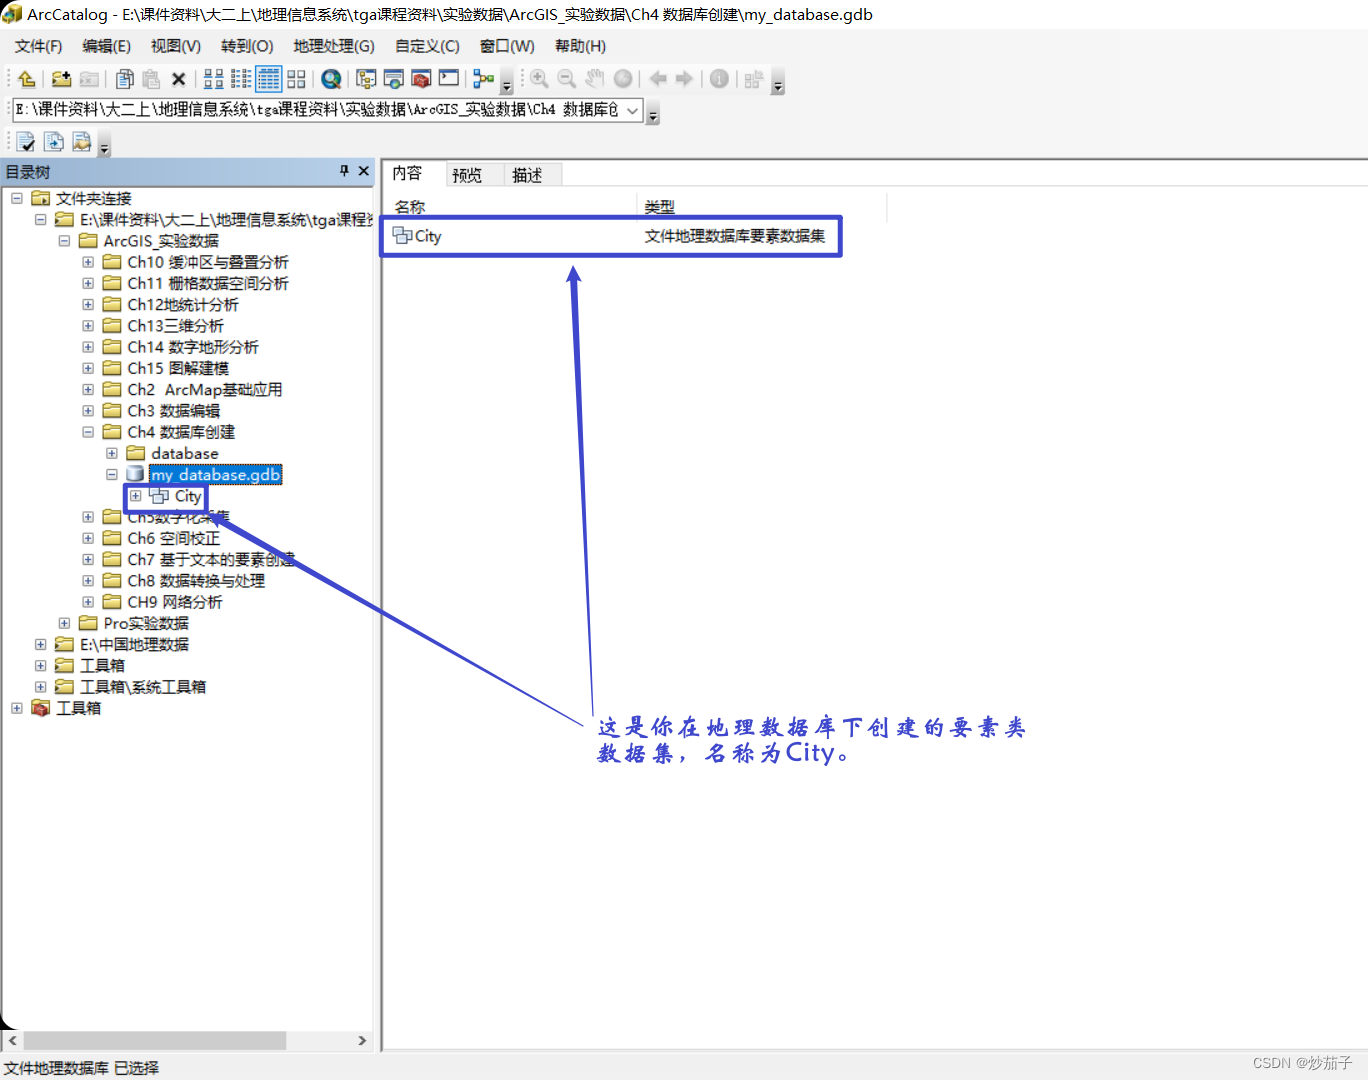Click the location path input field
Image resolution: width=1368 pixels, height=1080 pixels.
tap(319, 110)
